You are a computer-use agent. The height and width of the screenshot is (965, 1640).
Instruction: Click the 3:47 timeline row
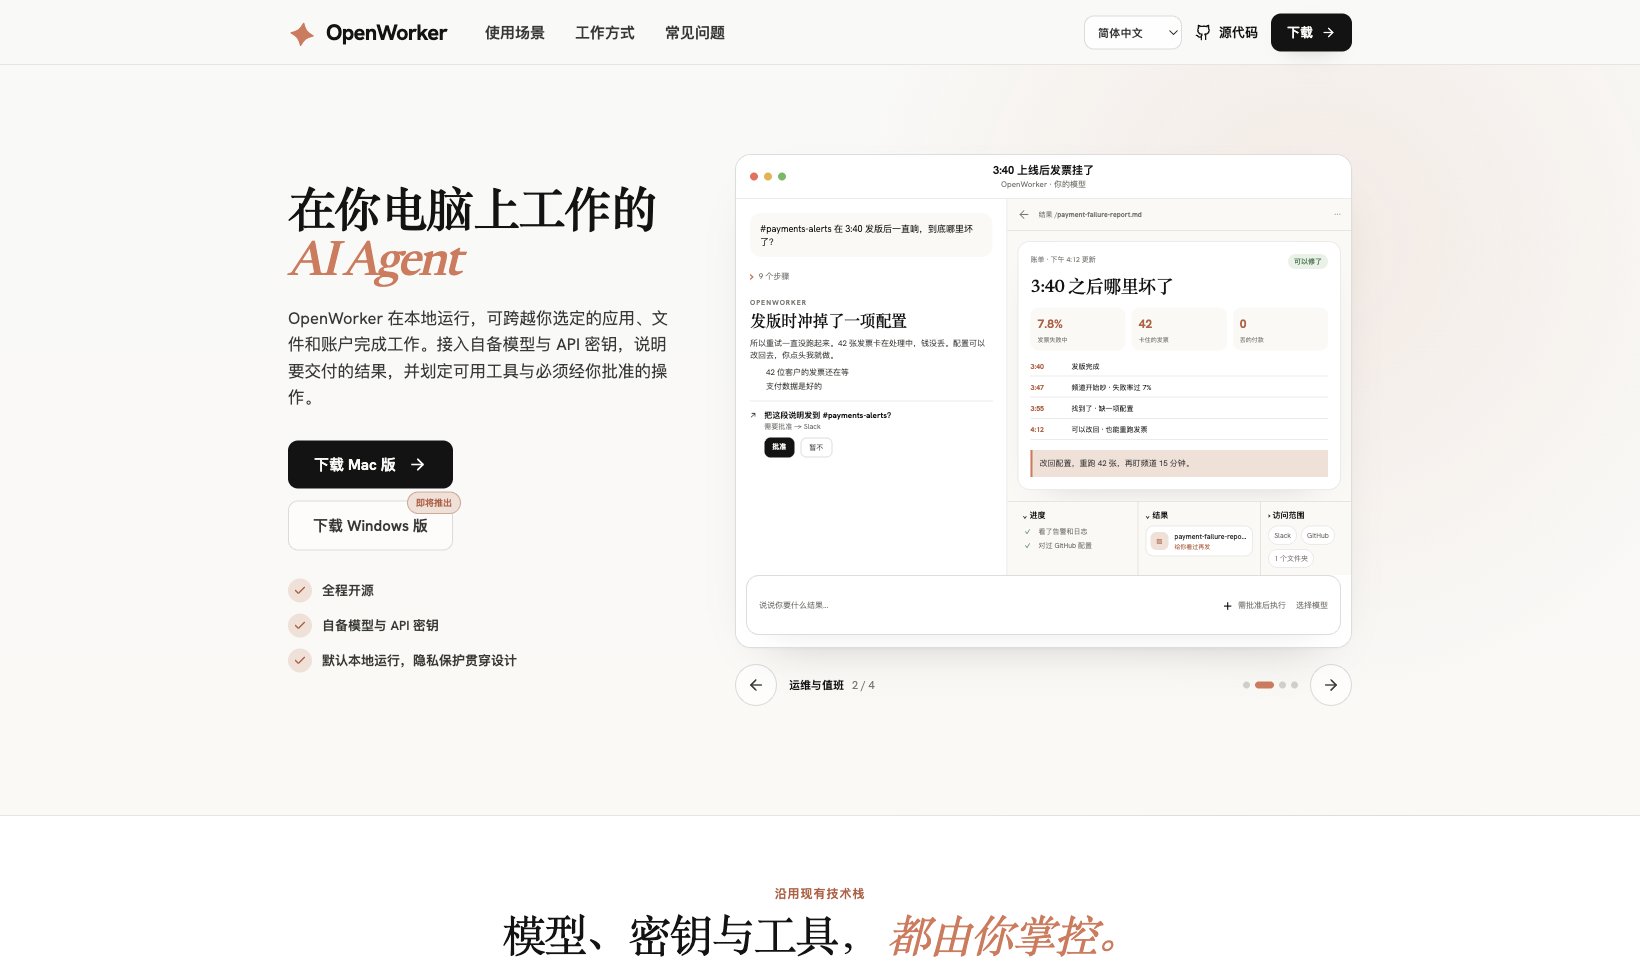click(1179, 388)
